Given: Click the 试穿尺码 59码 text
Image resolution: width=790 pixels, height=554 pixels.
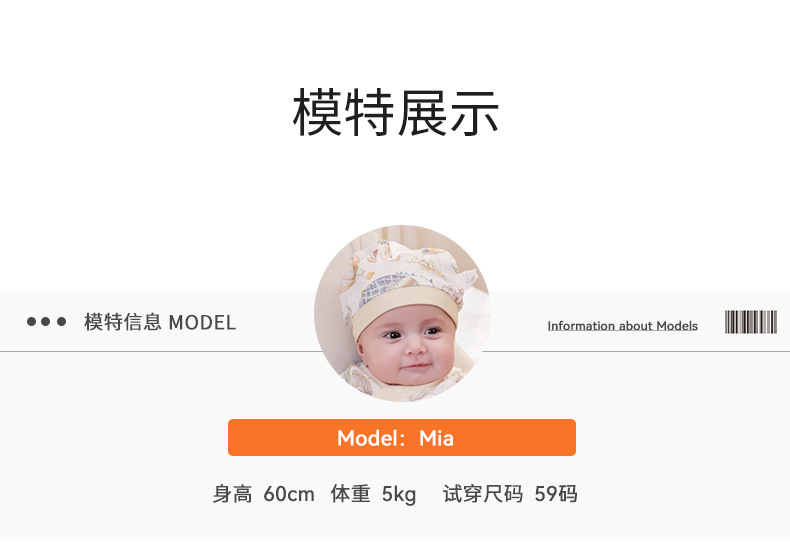Looking at the screenshot, I should pos(510,494).
